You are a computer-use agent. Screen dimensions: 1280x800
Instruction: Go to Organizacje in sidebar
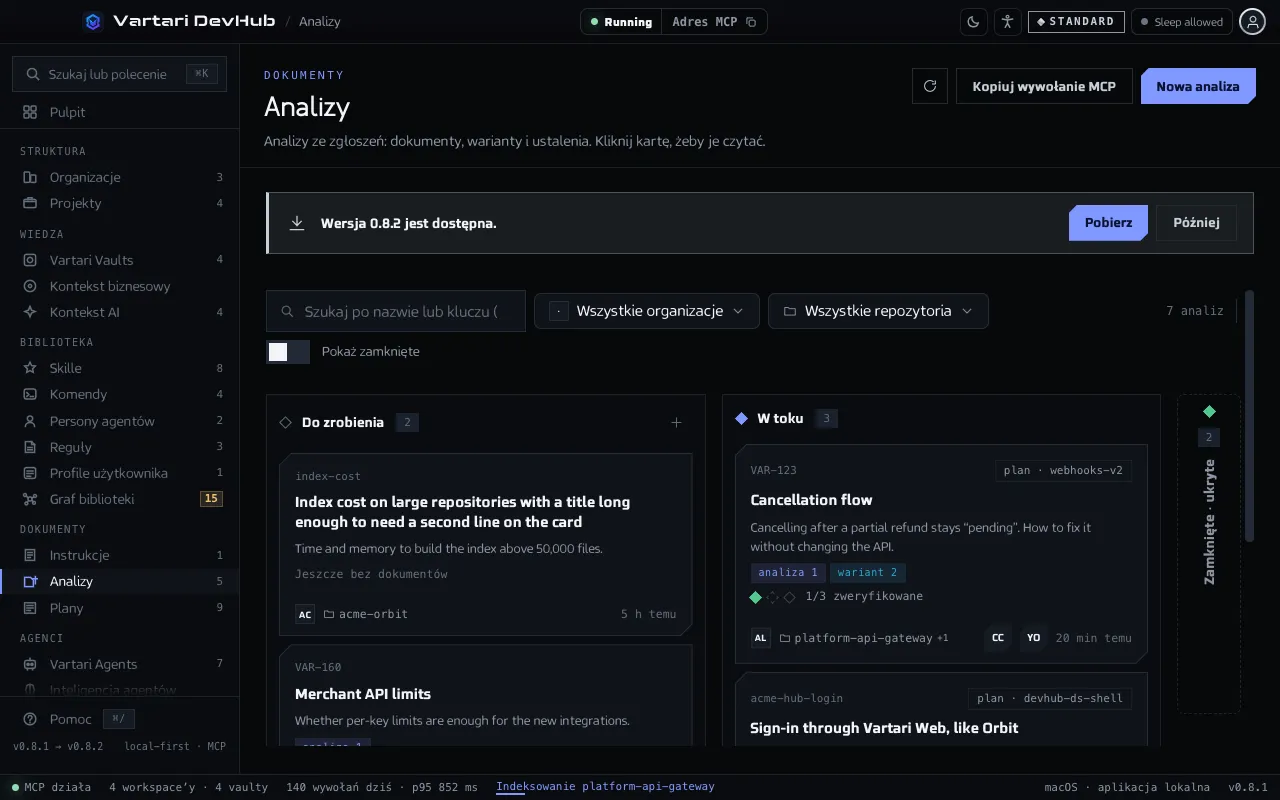[120, 177]
